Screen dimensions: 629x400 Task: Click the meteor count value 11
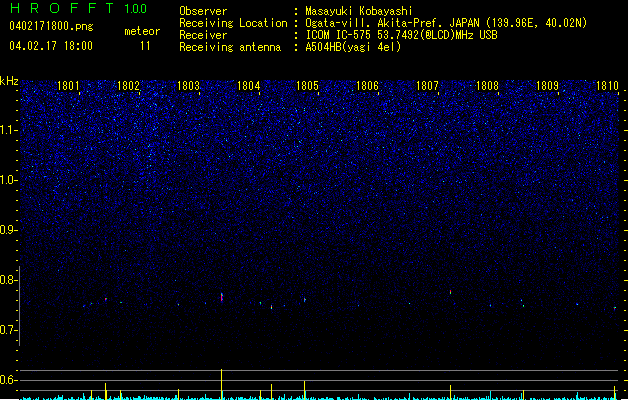tap(145, 46)
